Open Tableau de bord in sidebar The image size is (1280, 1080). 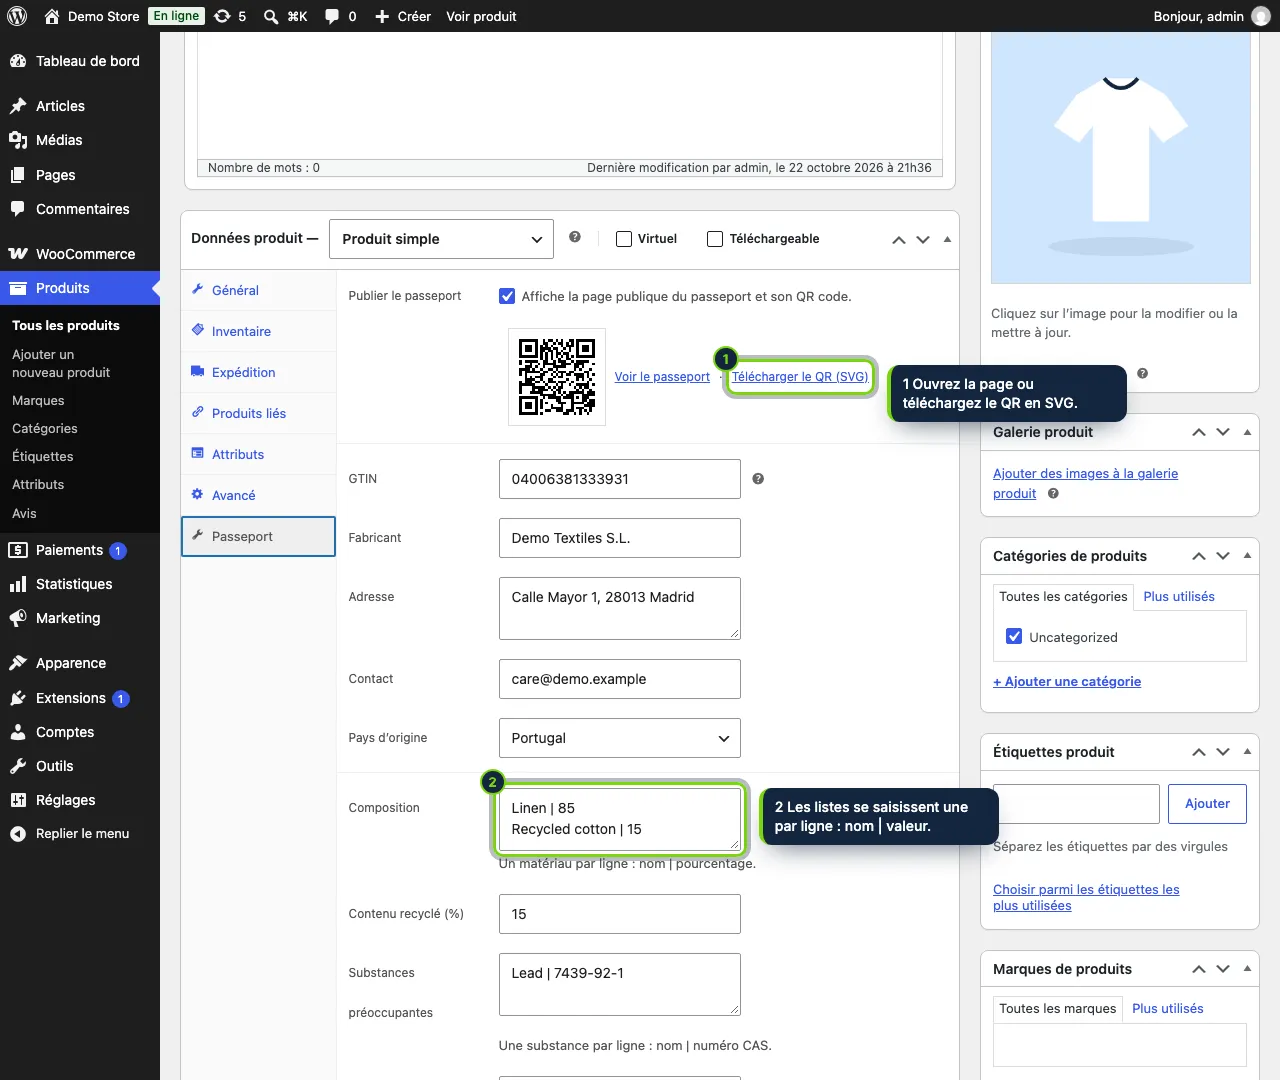(x=80, y=61)
